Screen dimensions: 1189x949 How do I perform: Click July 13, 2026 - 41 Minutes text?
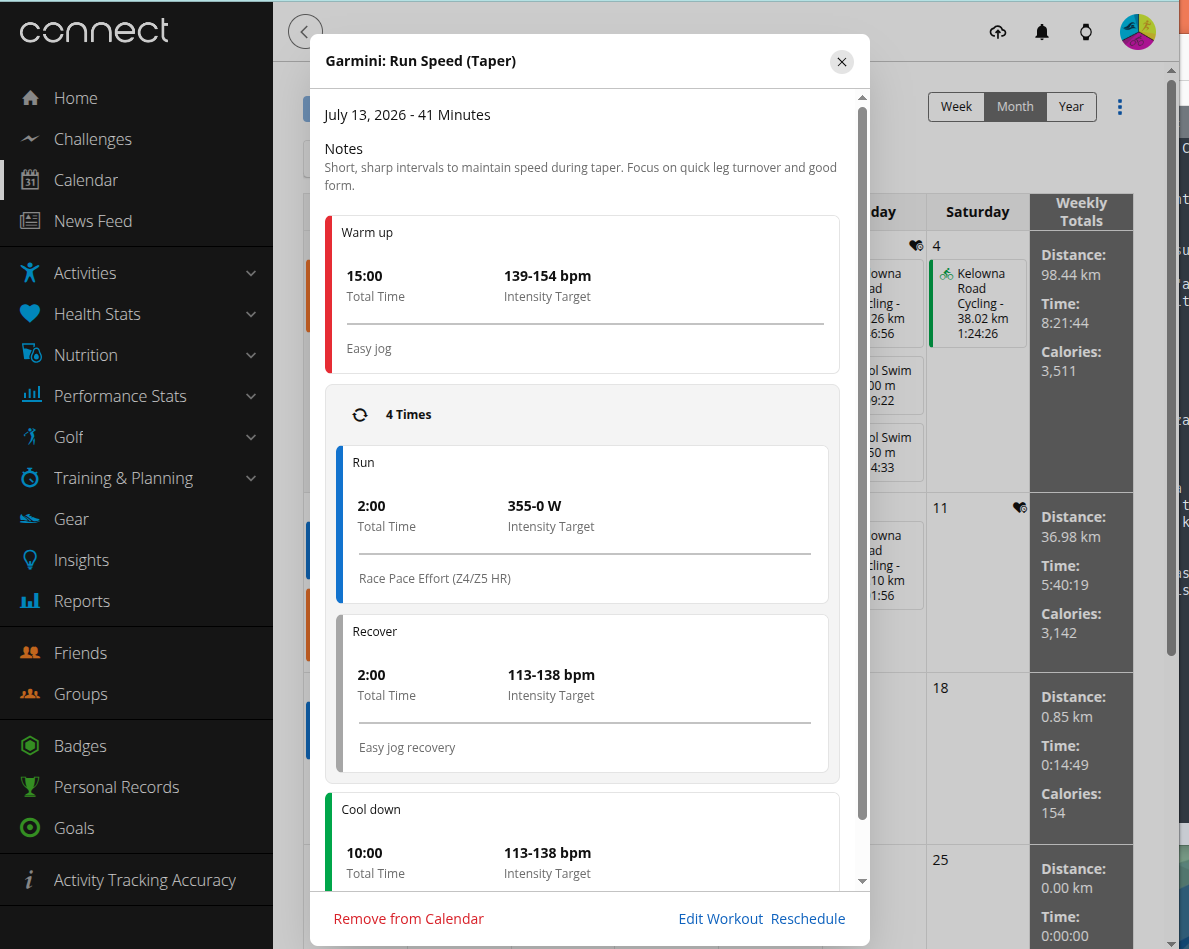click(407, 115)
